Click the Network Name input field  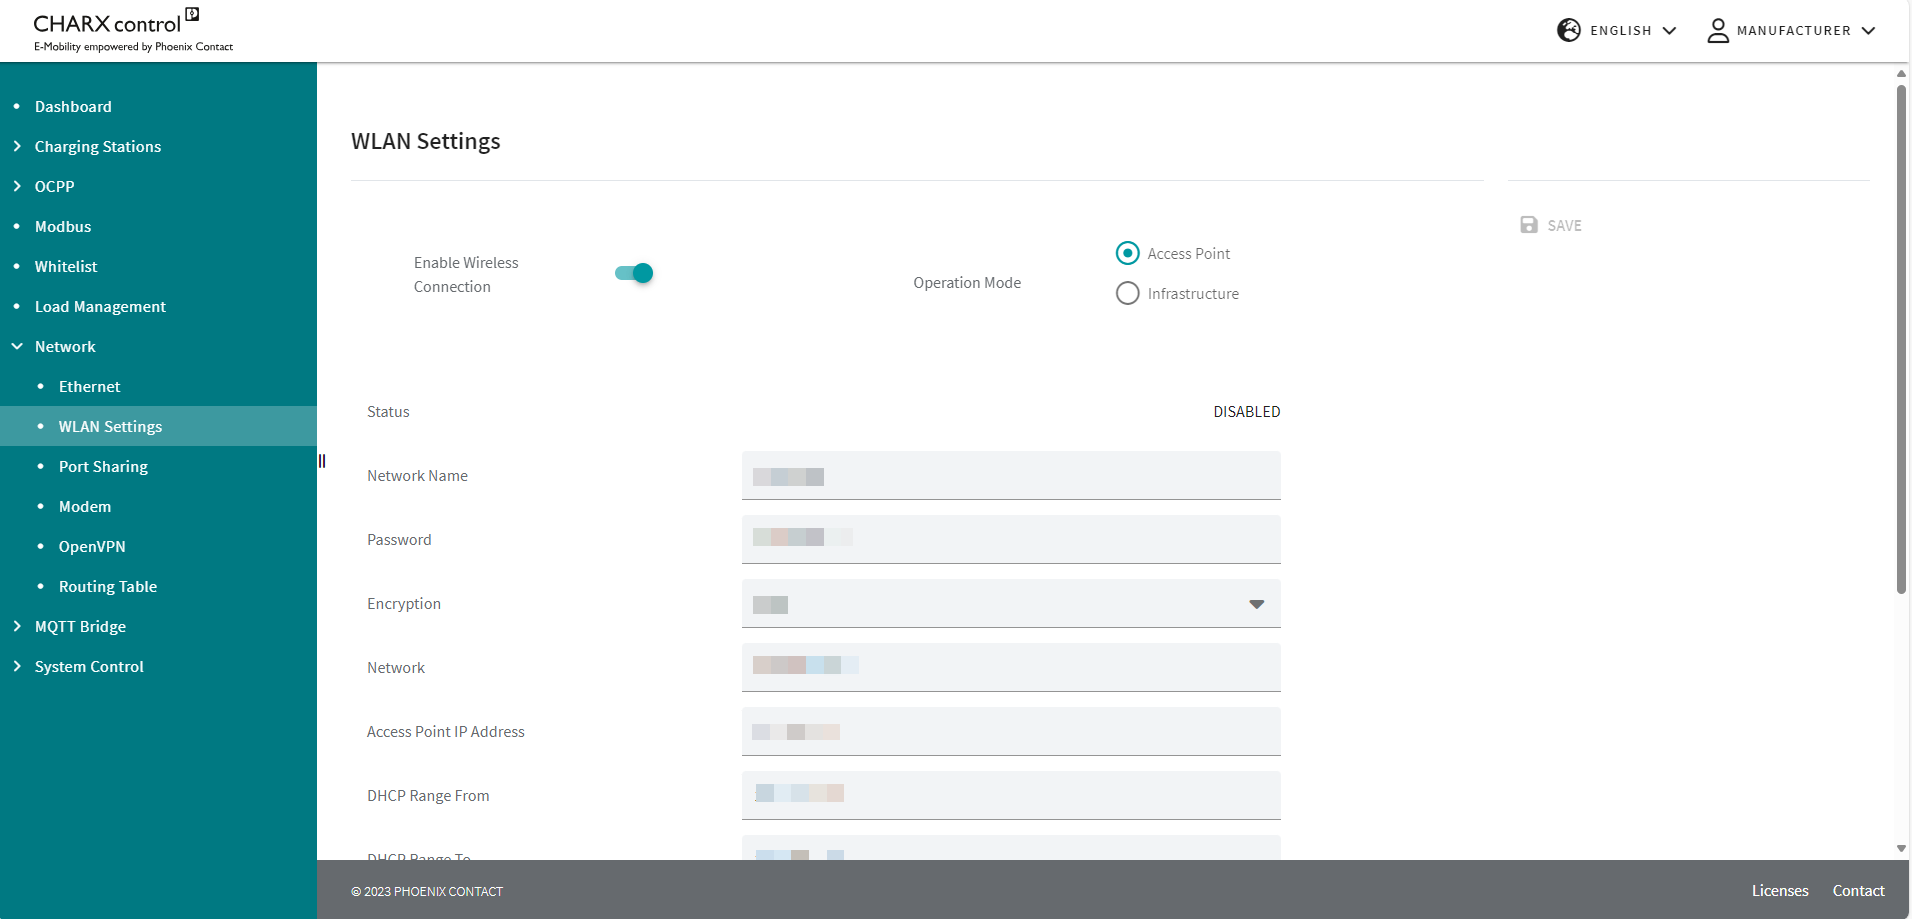click(x=1011, y=476)
